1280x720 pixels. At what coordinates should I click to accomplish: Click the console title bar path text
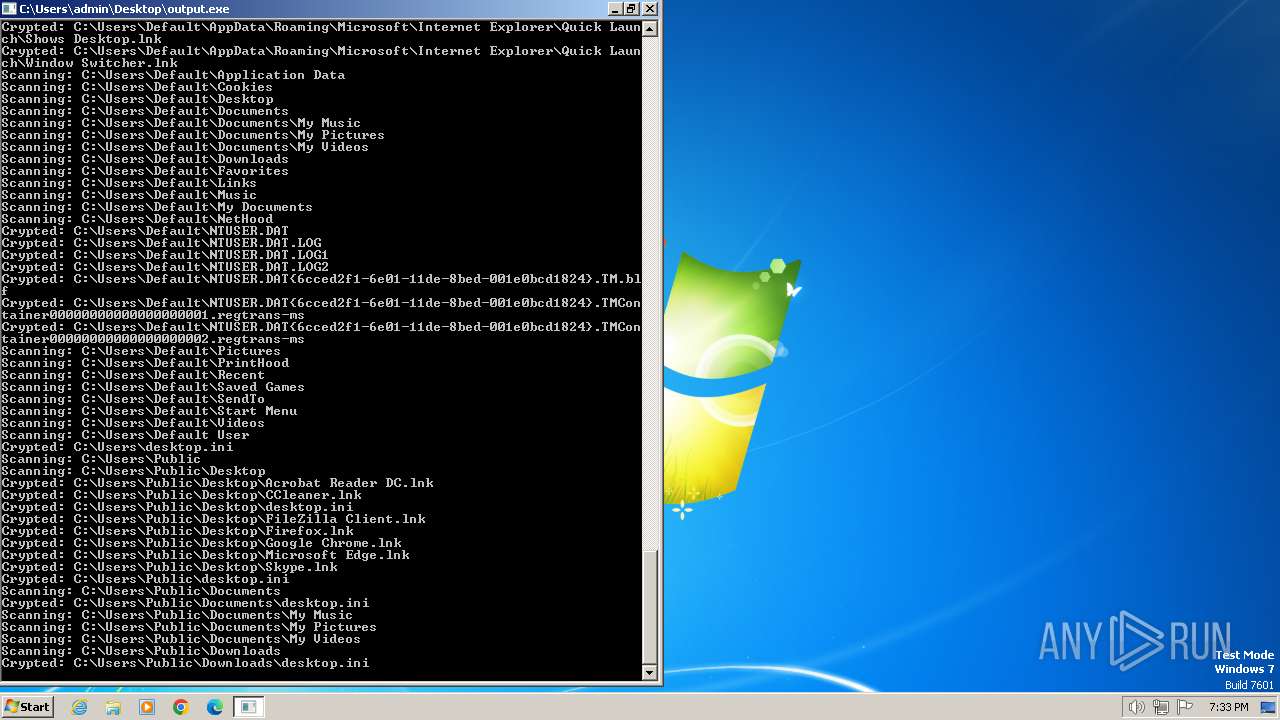(124, 9)
